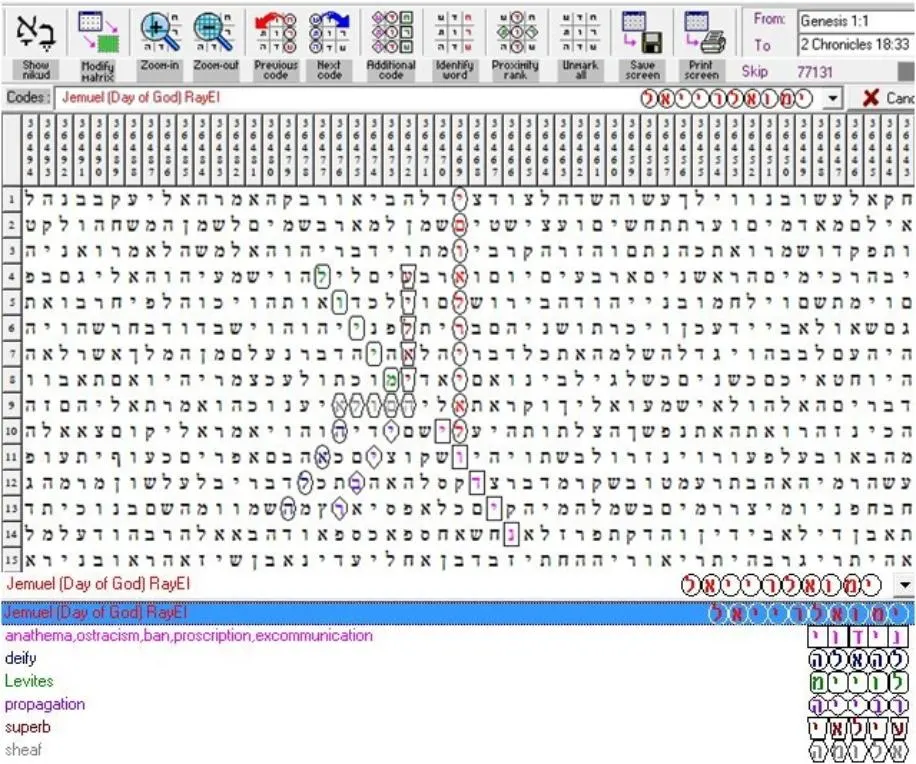Expand the dropdown below the matrix
916x764 pixels.
coord(906,585)
